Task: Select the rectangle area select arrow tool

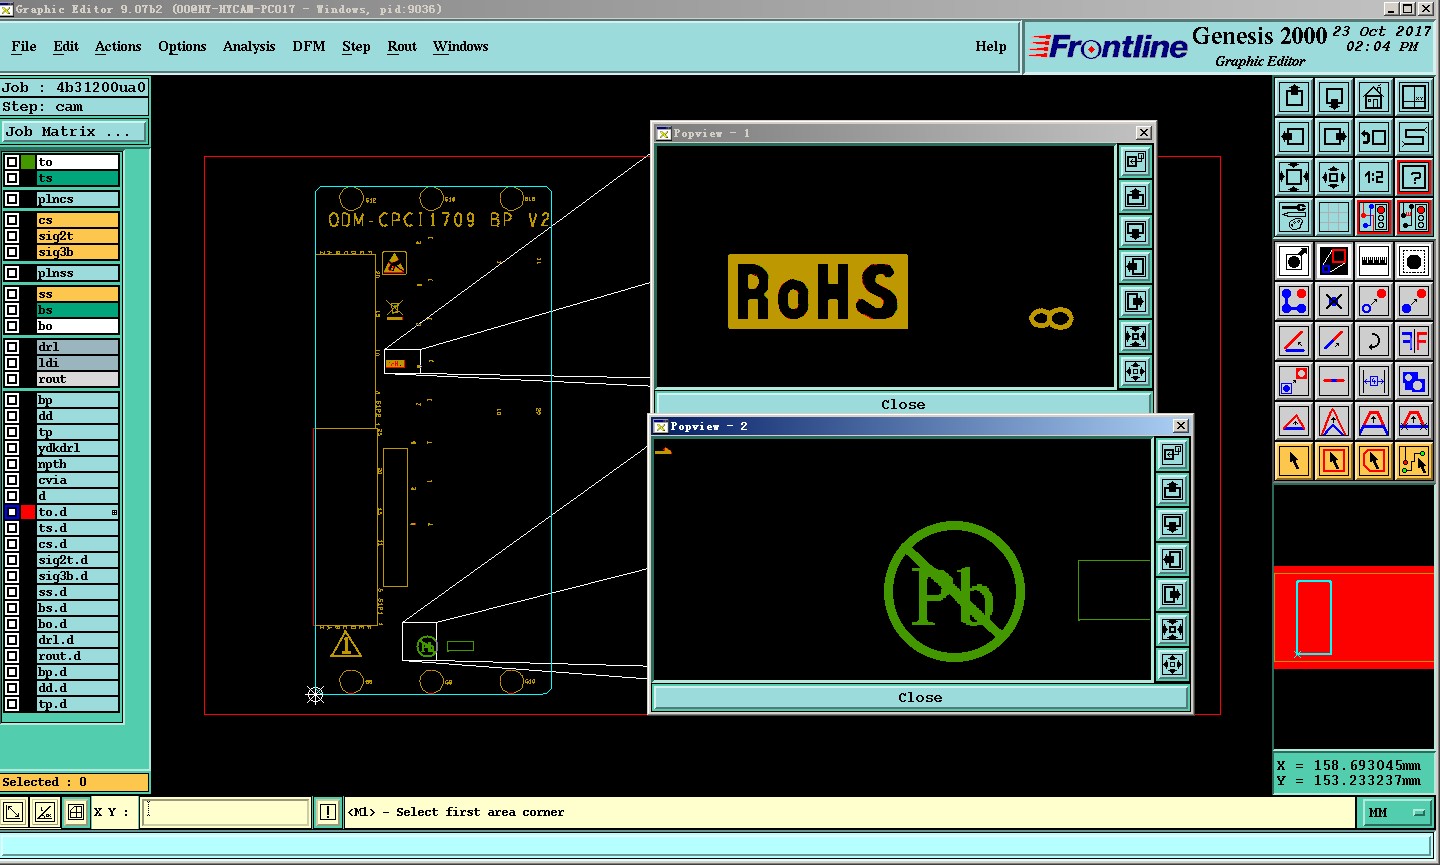Action: [1334, 461]
